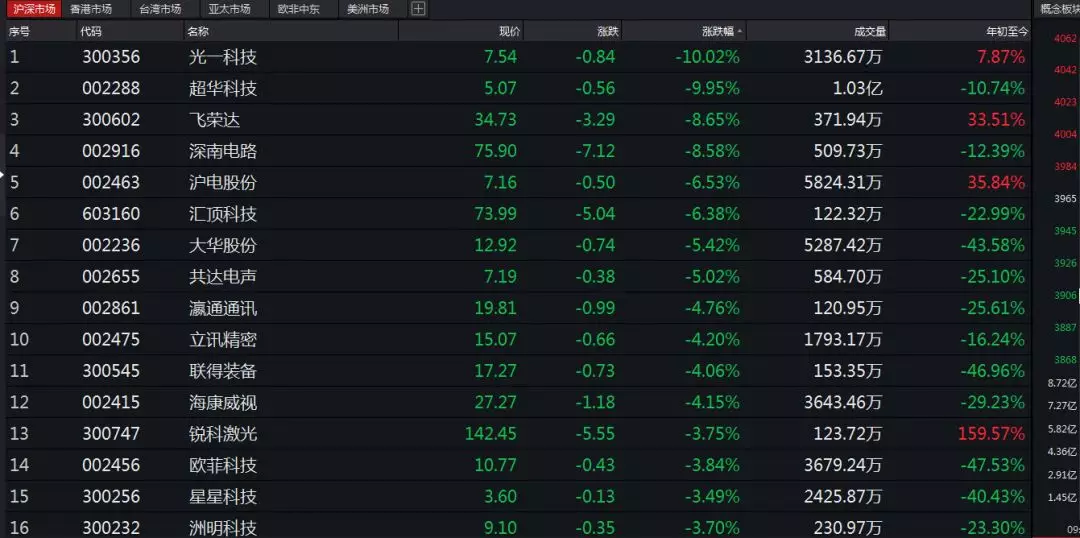The height and width of the screenshot is (538, 1080).
Task: Click the -47.53% year-to-date value
Action: click(993, 466)
